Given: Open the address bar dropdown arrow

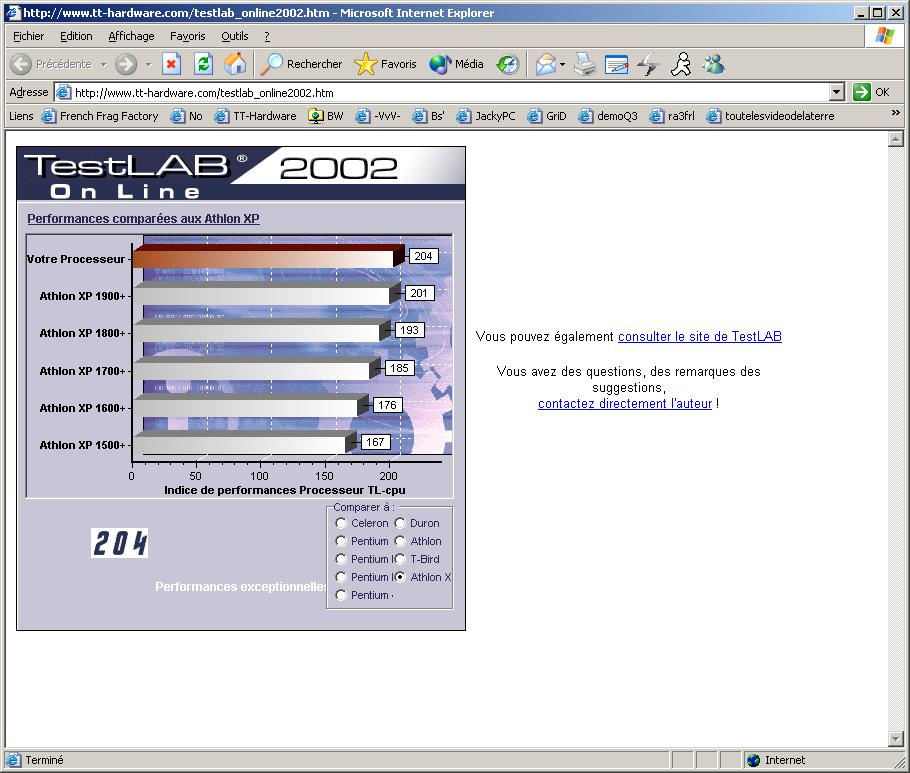Looking at the screenshot, I should tap(836, 92).
